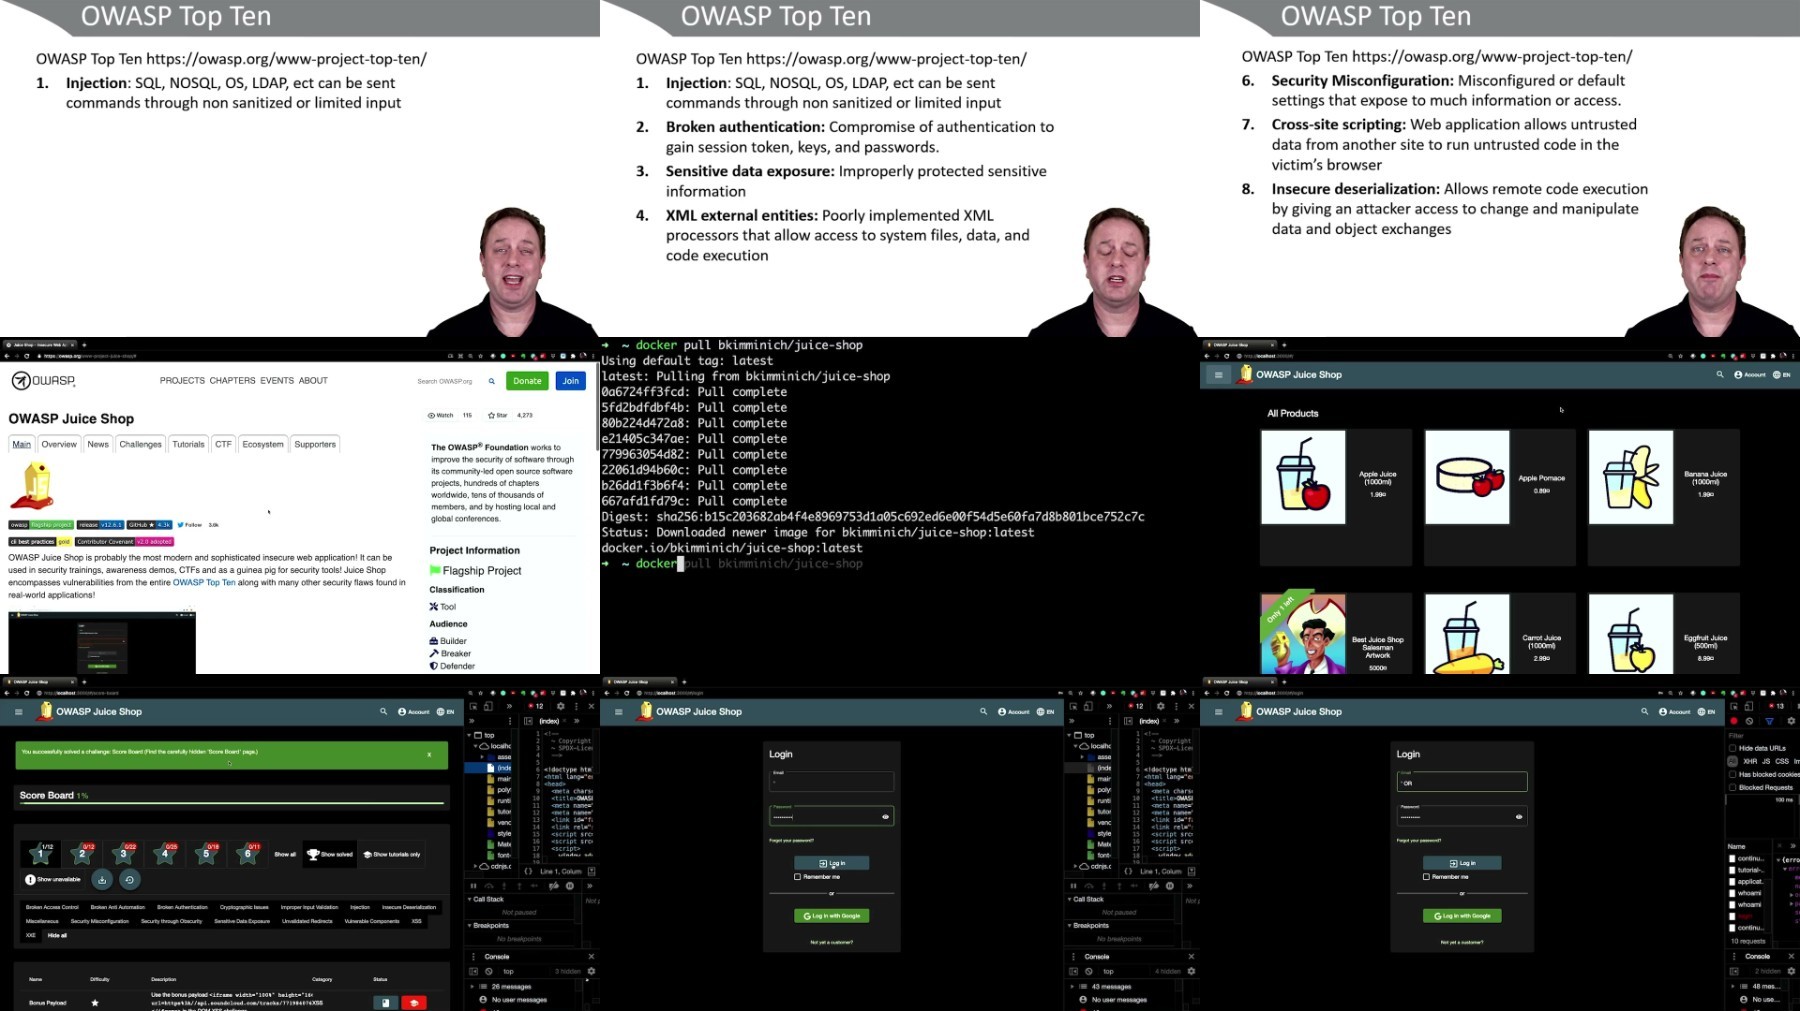The height and width of the screenshot is (1011, 1800).
Task: Open the gear icon next to the Network filter funnel
Action: tap(1790, 721)
